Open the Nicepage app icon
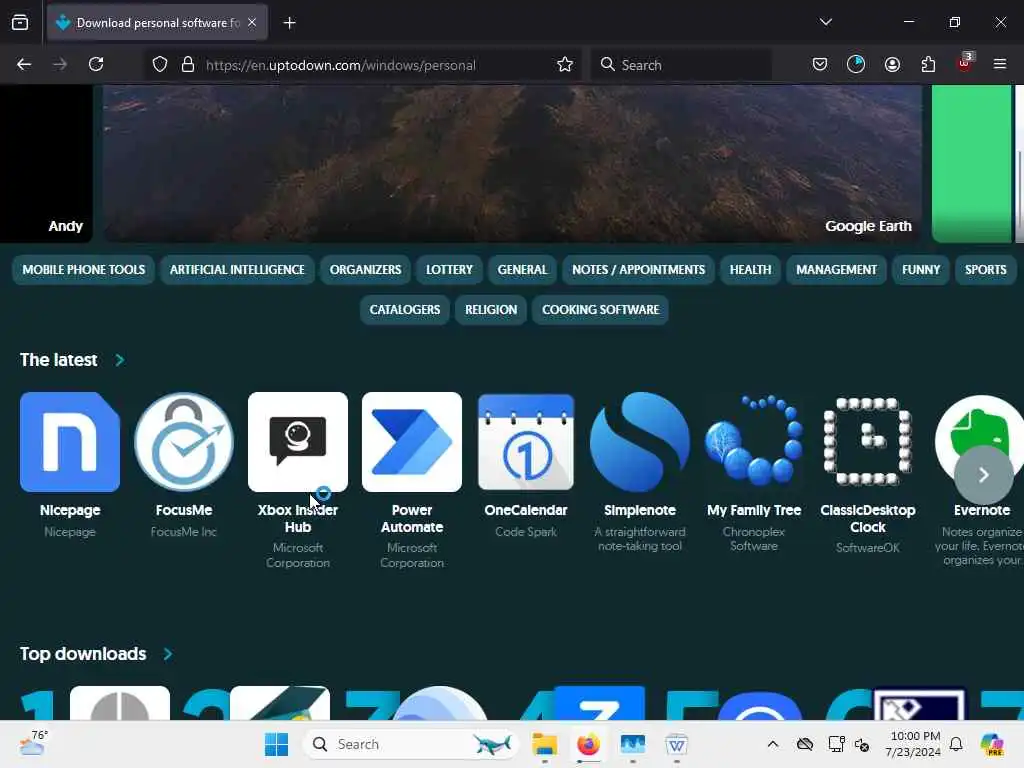The width and height of the screenshot is (1024, 768). (70, 442)
